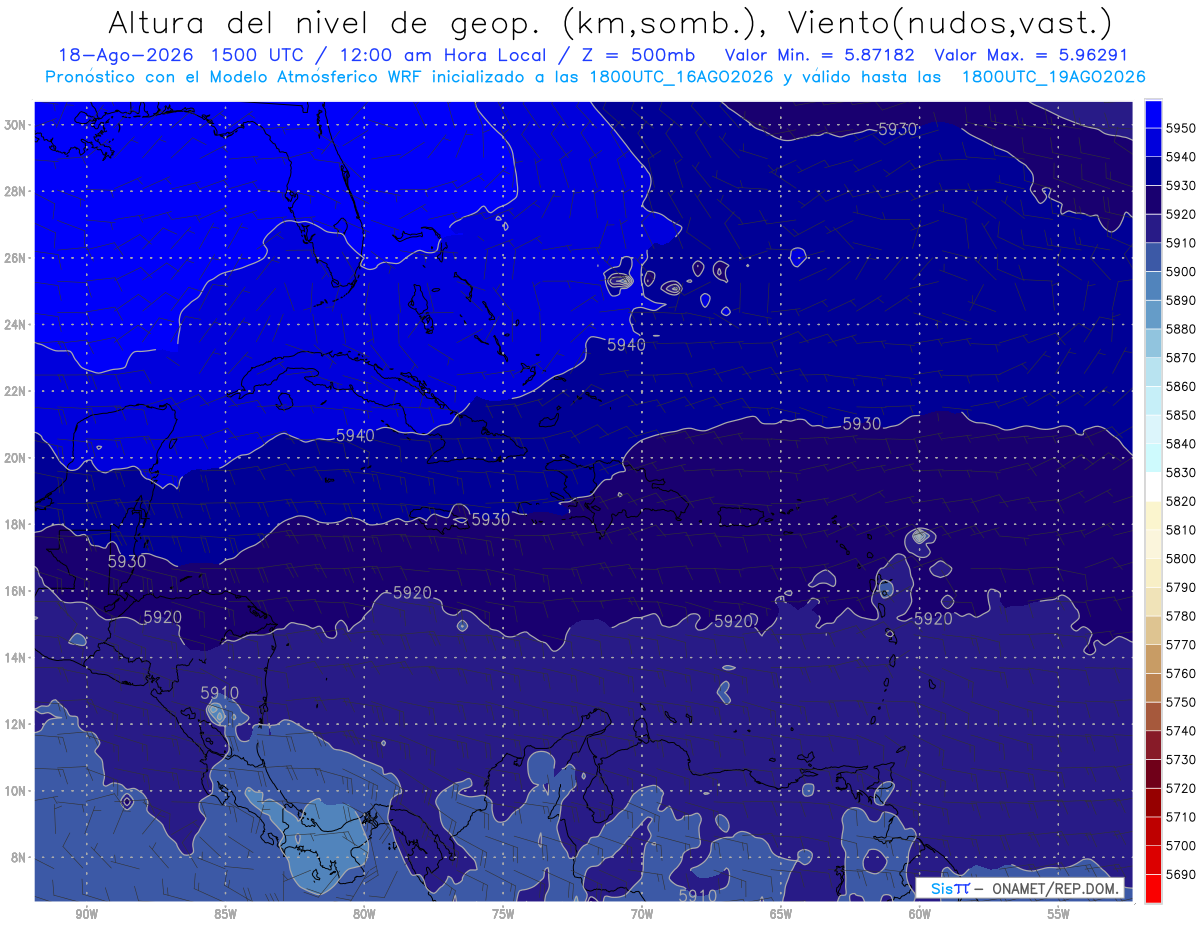Image resolution: width=1200 pixels, height=927 pixels.
Task: Click the 5810 value on the color legend
Action: point(1181,530)
